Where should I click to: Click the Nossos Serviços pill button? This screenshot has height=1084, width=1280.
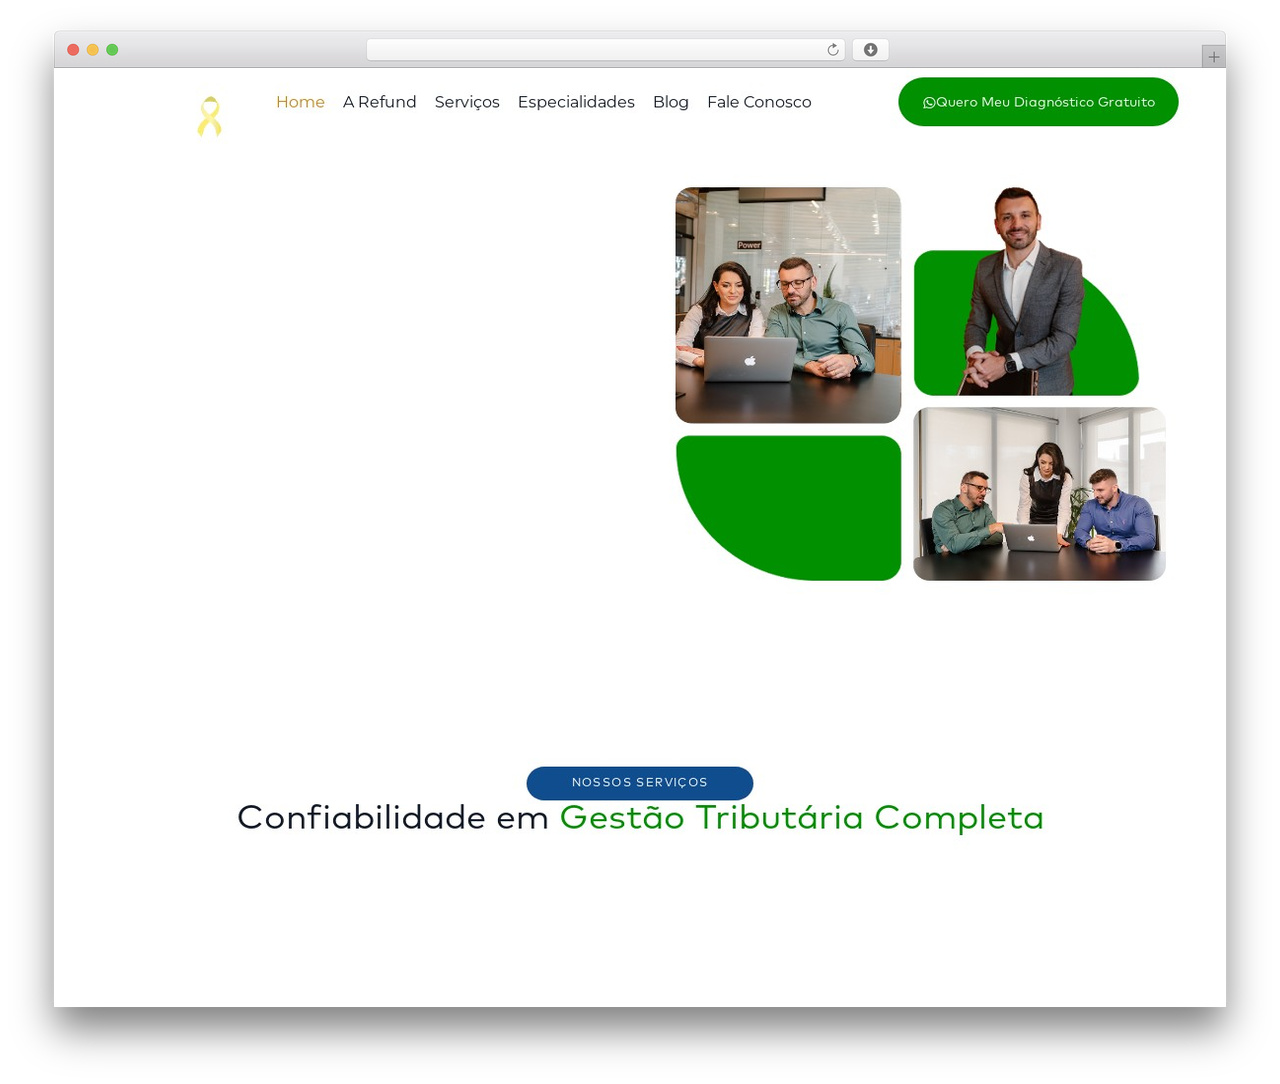[x=640, y=783]
